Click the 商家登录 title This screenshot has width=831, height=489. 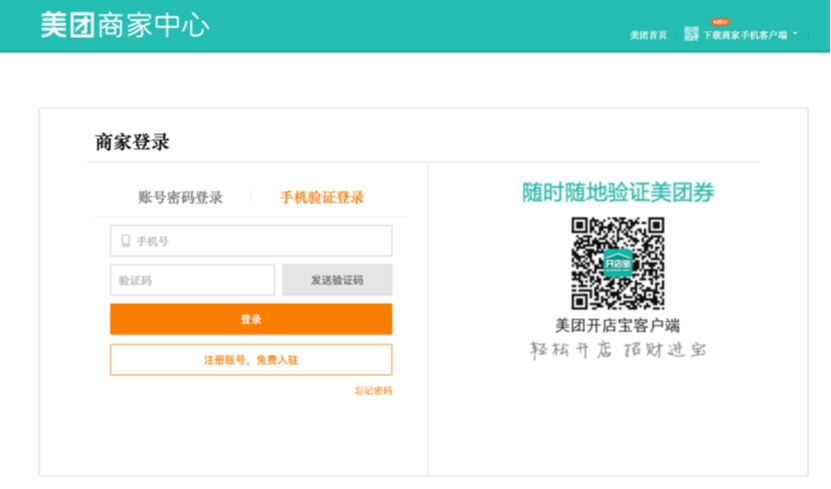[x=132, y=142]
